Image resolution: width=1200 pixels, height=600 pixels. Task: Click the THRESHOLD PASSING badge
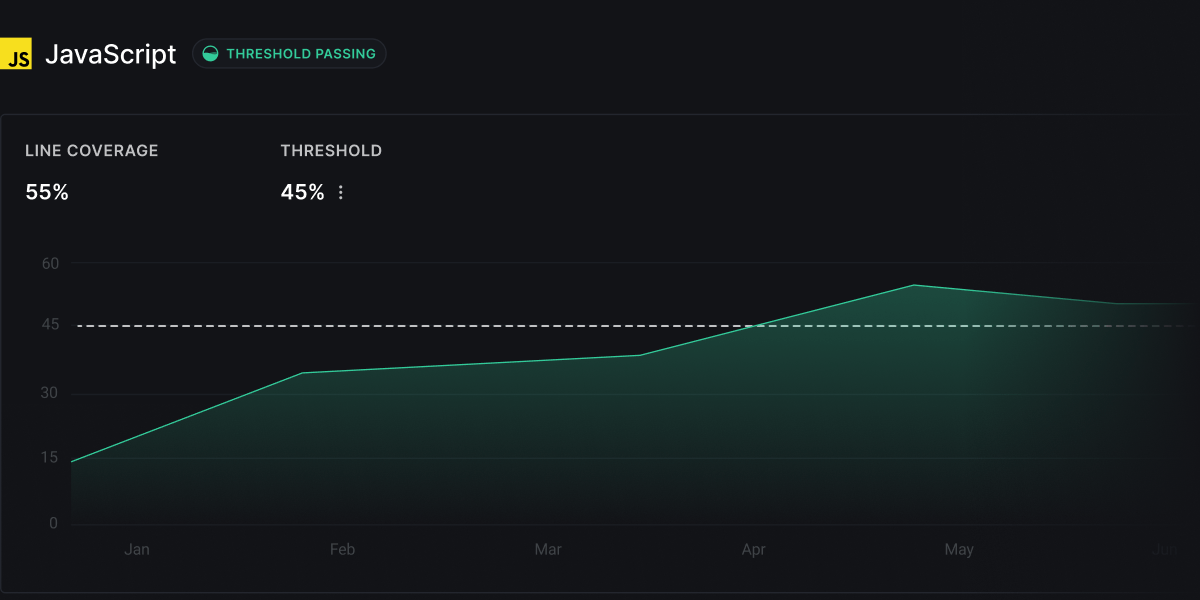(289, 54)
